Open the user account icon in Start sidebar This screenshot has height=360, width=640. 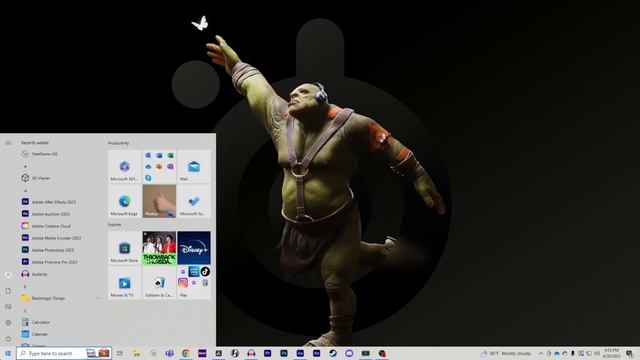[x=8, y=275]
